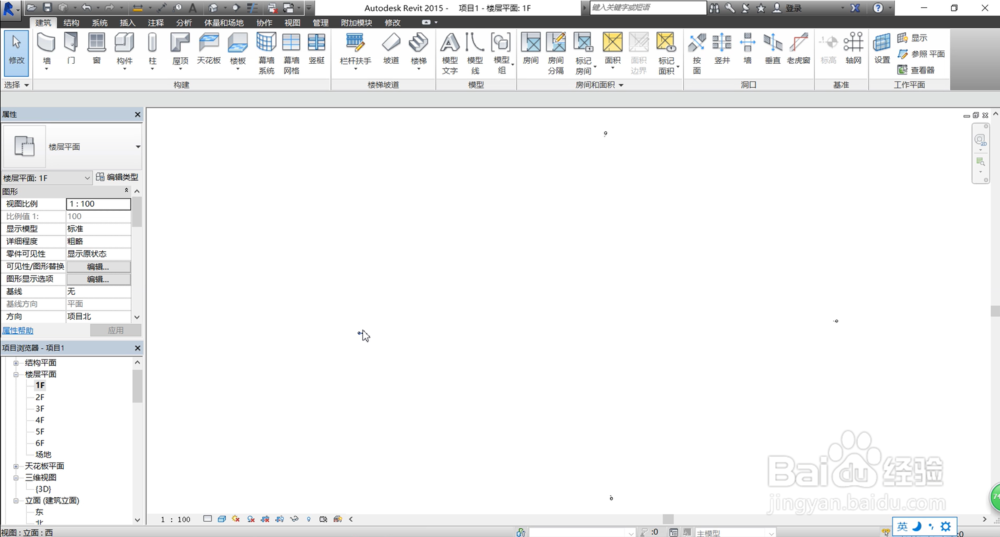This screenshot has height=537, width=1000.
Task: Select the 幕墙系统 curtain system tool
Action: point(266,53)
